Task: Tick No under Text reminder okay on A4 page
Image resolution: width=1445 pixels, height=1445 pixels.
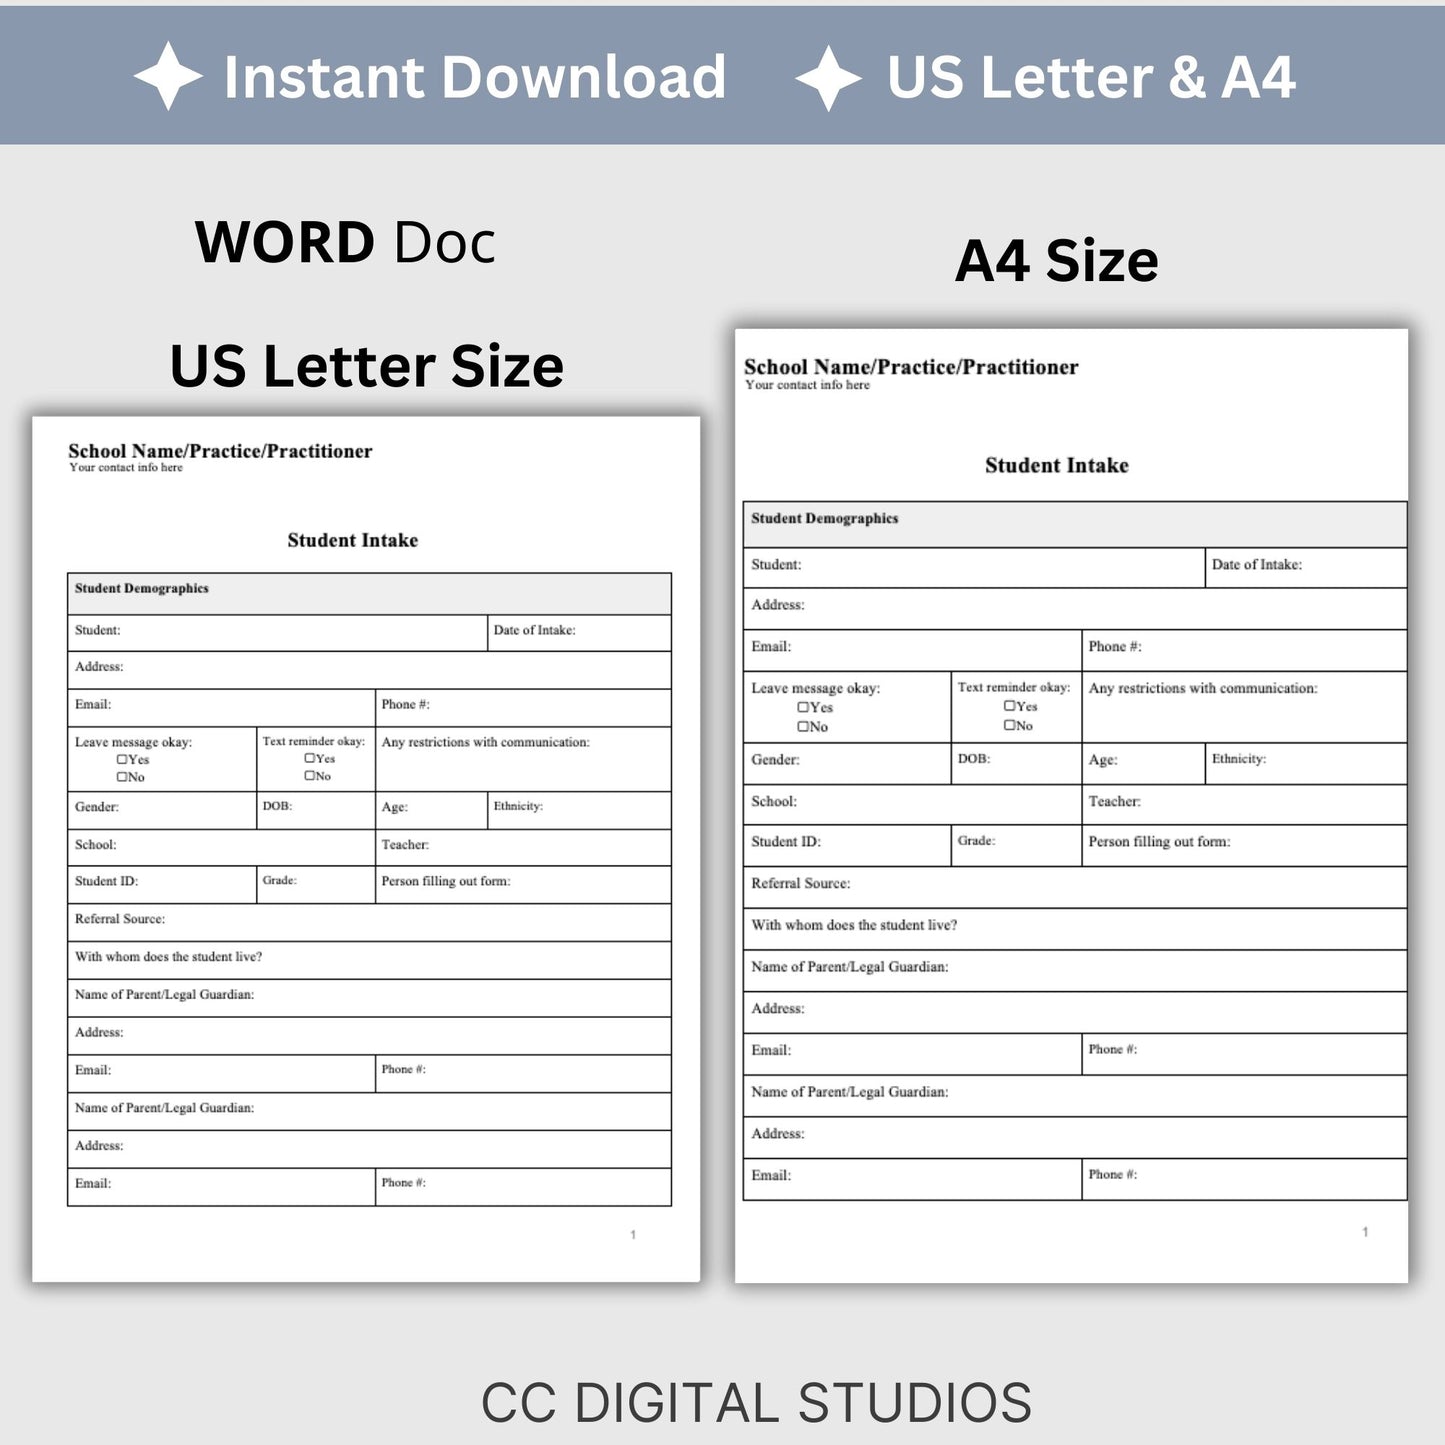Action: (1010, 725)
